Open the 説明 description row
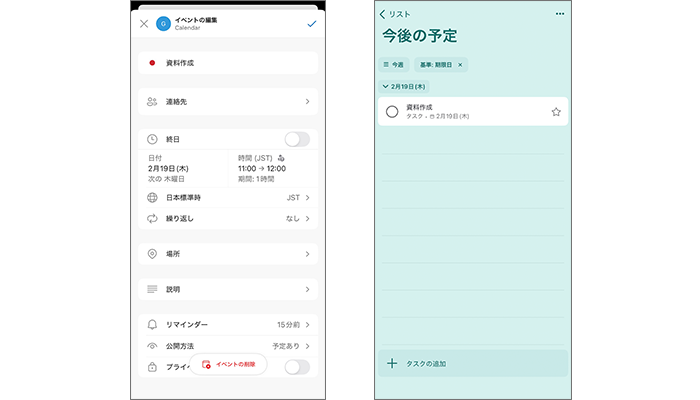 (x=228, y=289)
